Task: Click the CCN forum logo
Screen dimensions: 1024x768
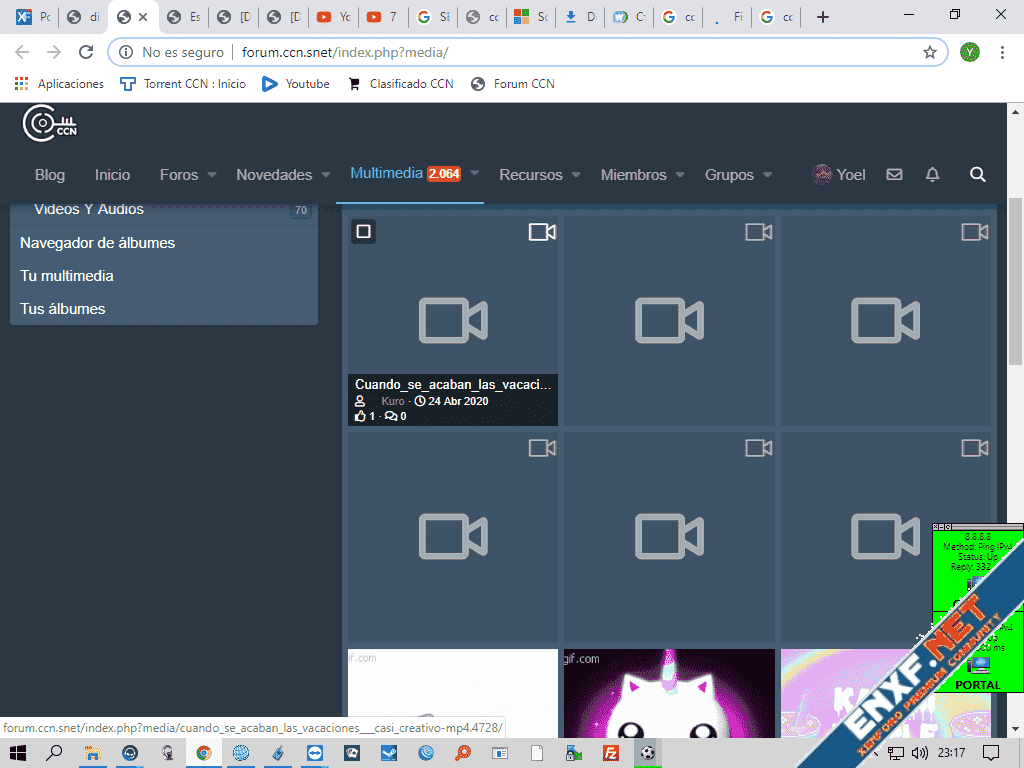Action: [50, 123]
